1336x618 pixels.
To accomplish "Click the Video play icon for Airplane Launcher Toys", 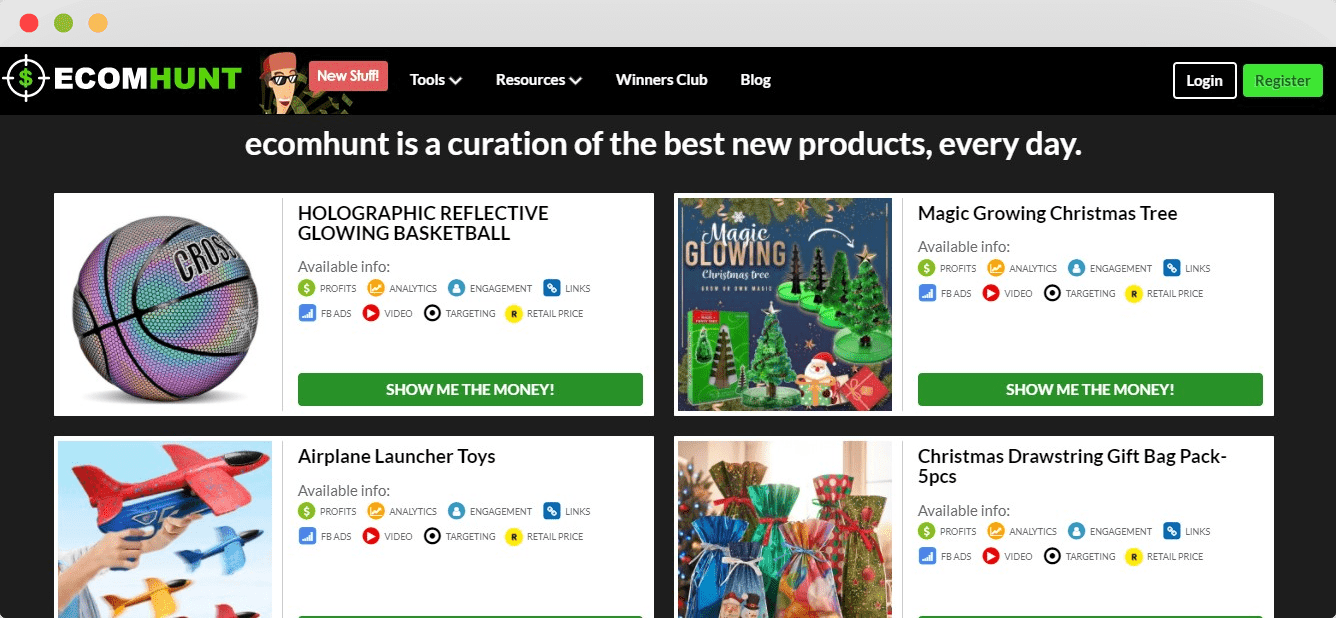I will (x=371, y=536).
